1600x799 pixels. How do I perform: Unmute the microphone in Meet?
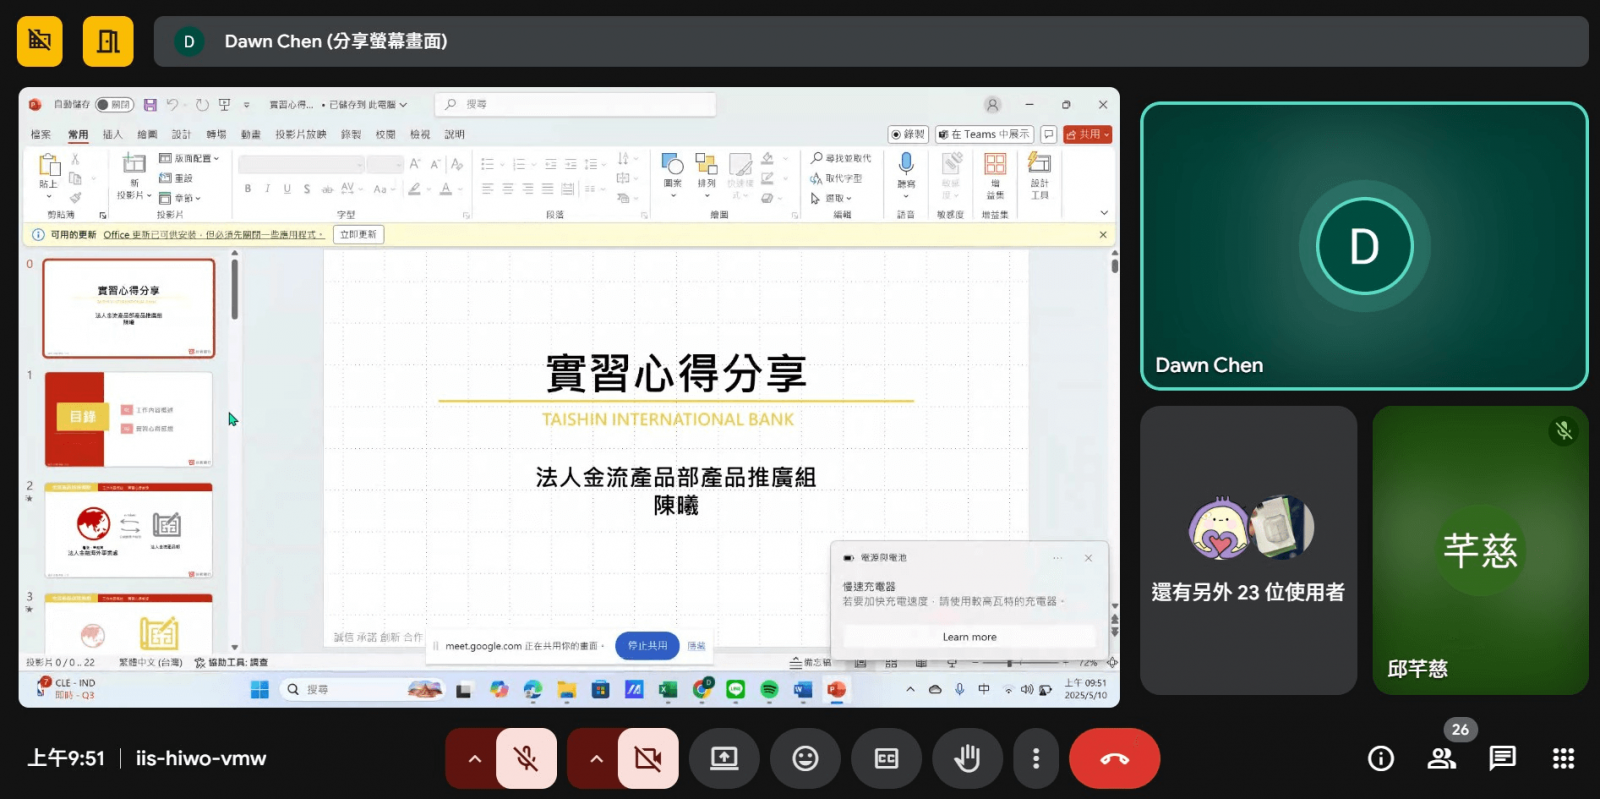(526, 759)
